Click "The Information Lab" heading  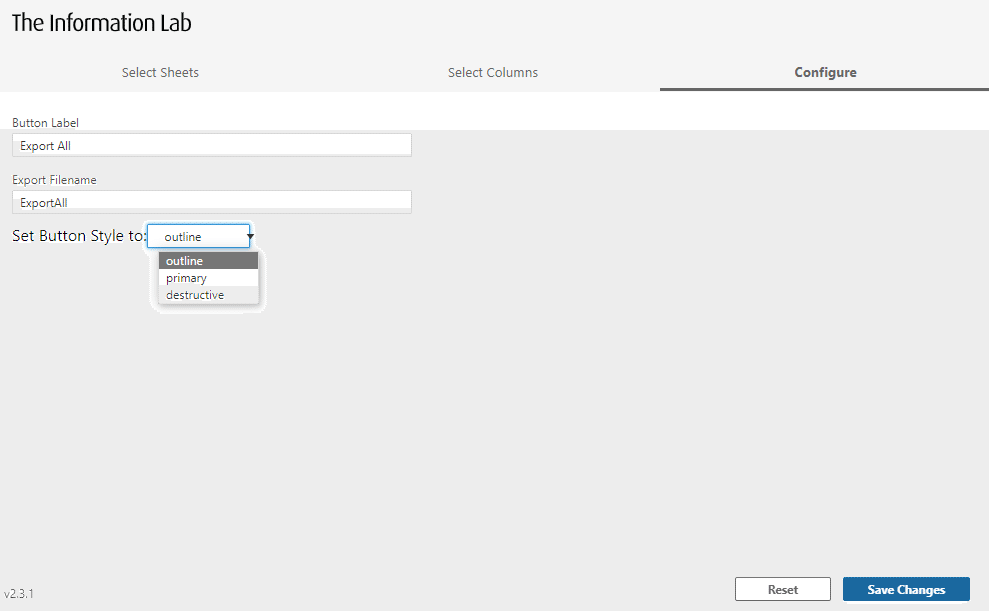point(101,22)
